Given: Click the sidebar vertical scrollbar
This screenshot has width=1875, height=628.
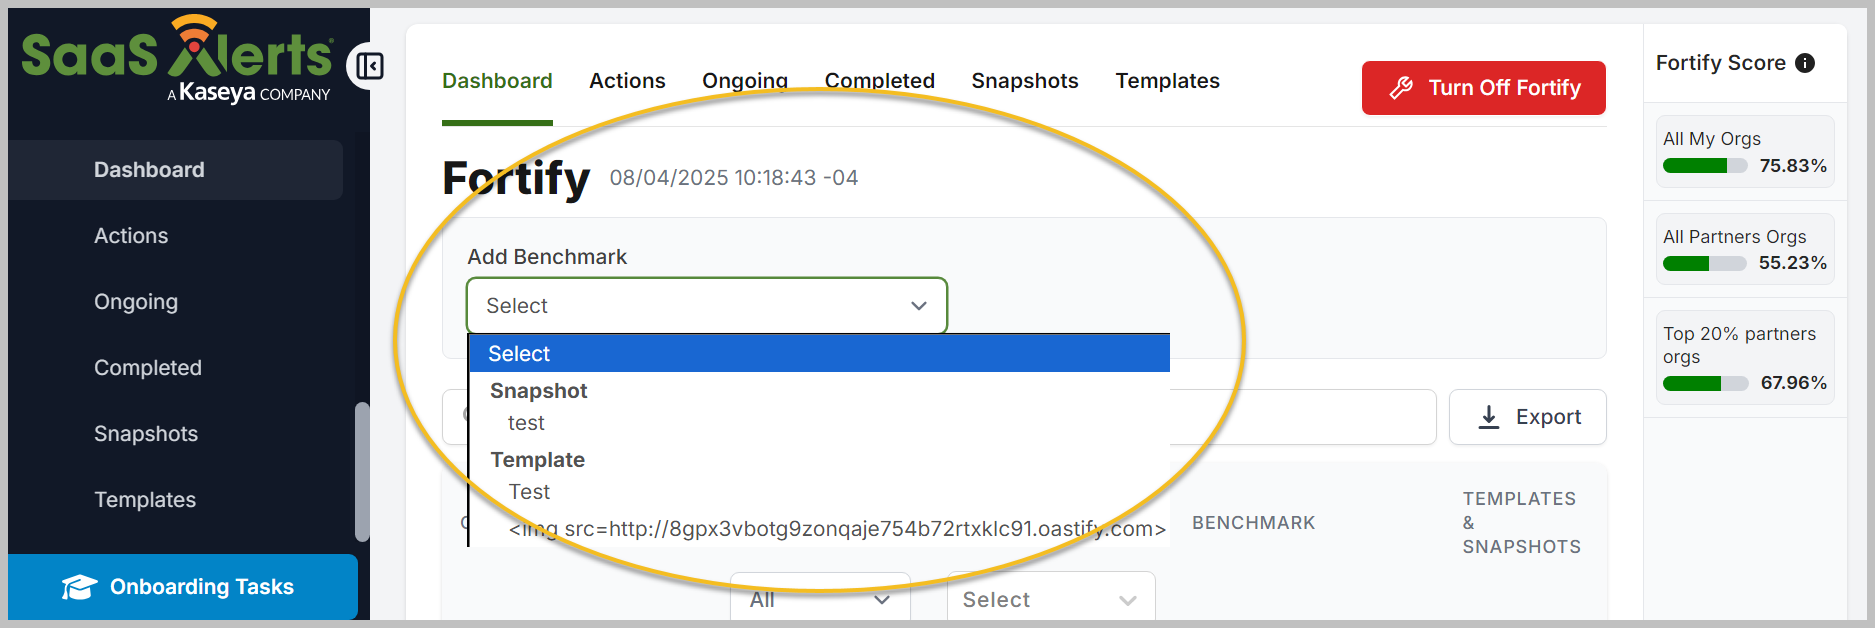Looking at the screenshot, I should 362,471.
